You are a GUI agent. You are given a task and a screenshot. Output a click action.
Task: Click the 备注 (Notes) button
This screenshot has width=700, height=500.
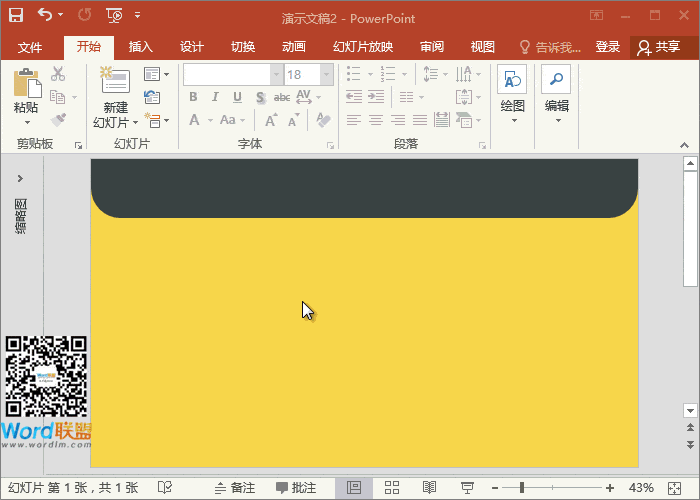(x=234, y=487)
